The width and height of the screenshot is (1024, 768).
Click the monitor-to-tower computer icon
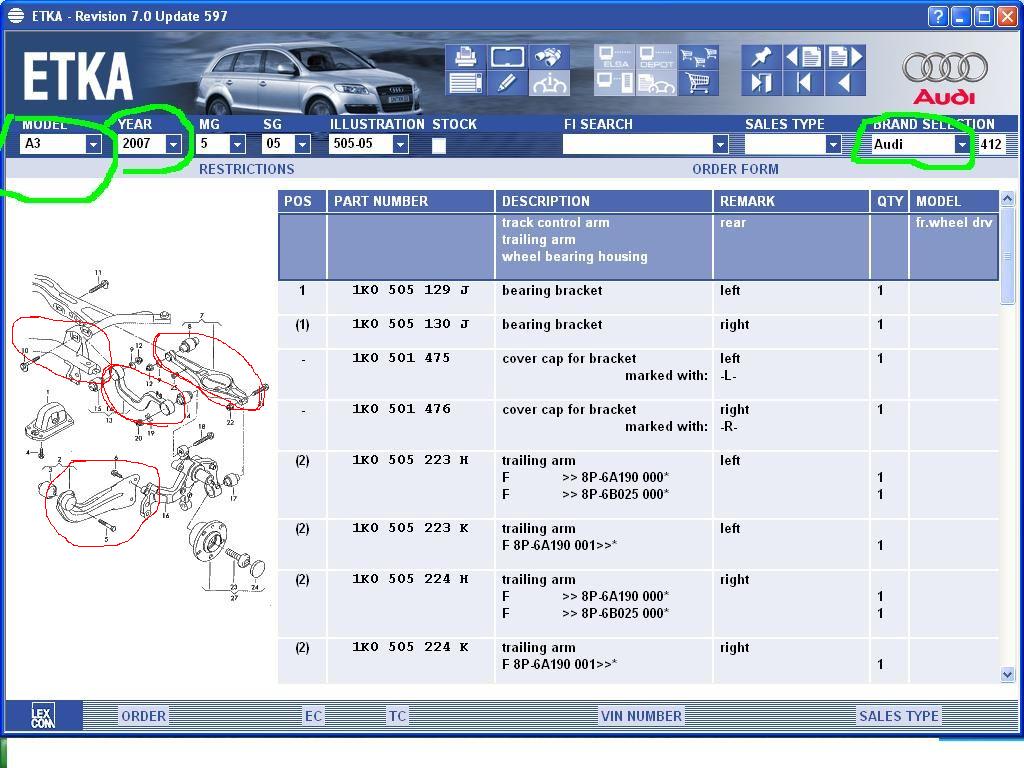pos(614,84)
